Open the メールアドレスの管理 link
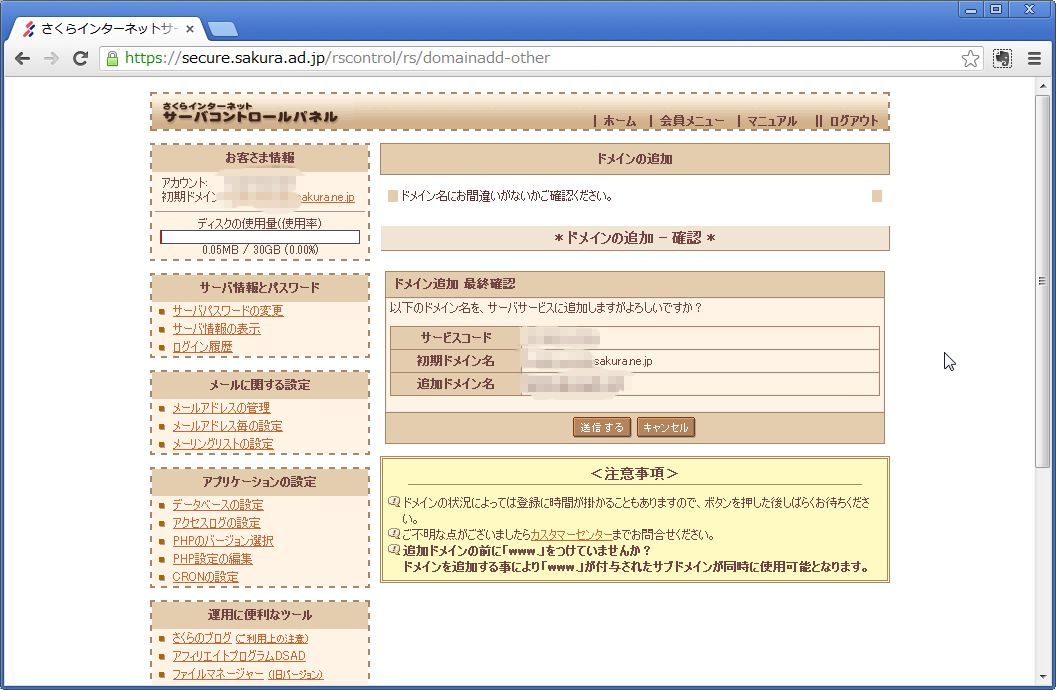Image resolution: width=1056 pixels, height=690 pixels. pyautogui.click(x=221, y=408)
